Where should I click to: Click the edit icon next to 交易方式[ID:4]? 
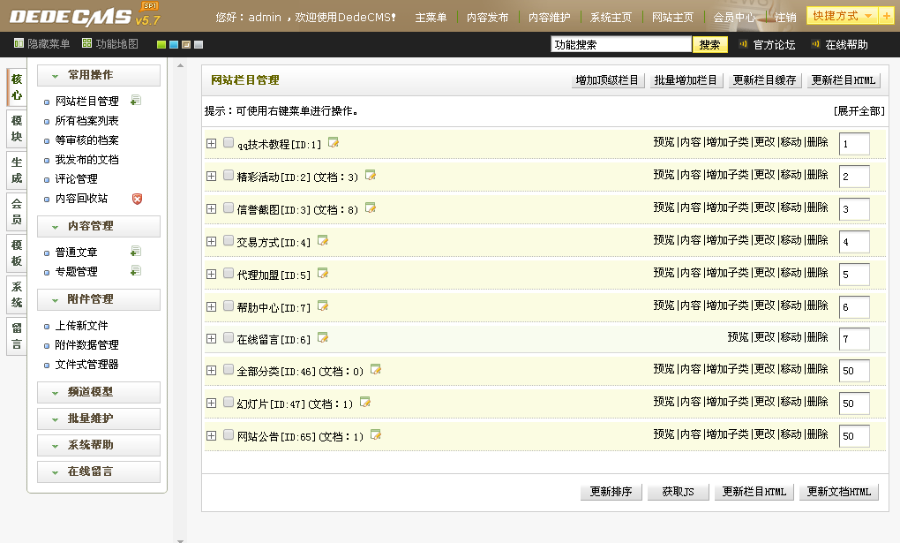coord(323,241)
